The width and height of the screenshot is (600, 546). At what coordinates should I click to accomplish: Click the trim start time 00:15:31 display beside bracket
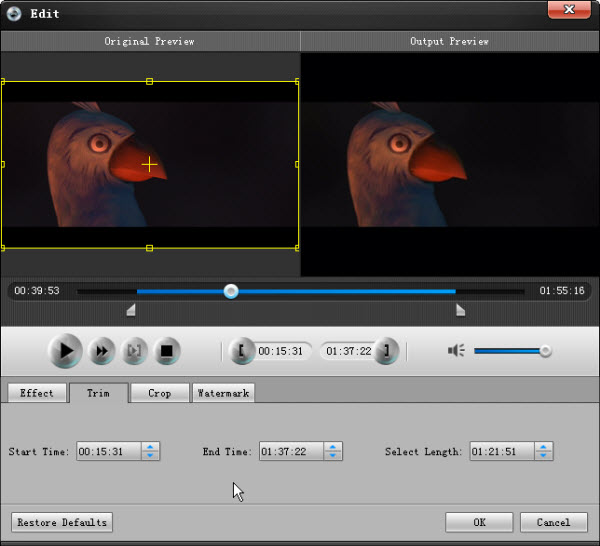click(x=280, y=351)
